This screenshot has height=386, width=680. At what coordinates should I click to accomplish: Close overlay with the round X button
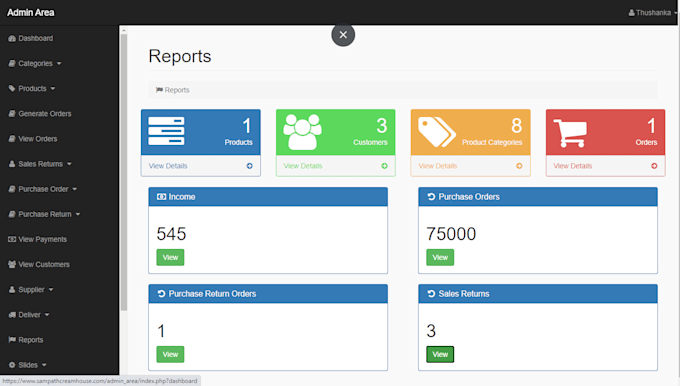coord(343,35)
